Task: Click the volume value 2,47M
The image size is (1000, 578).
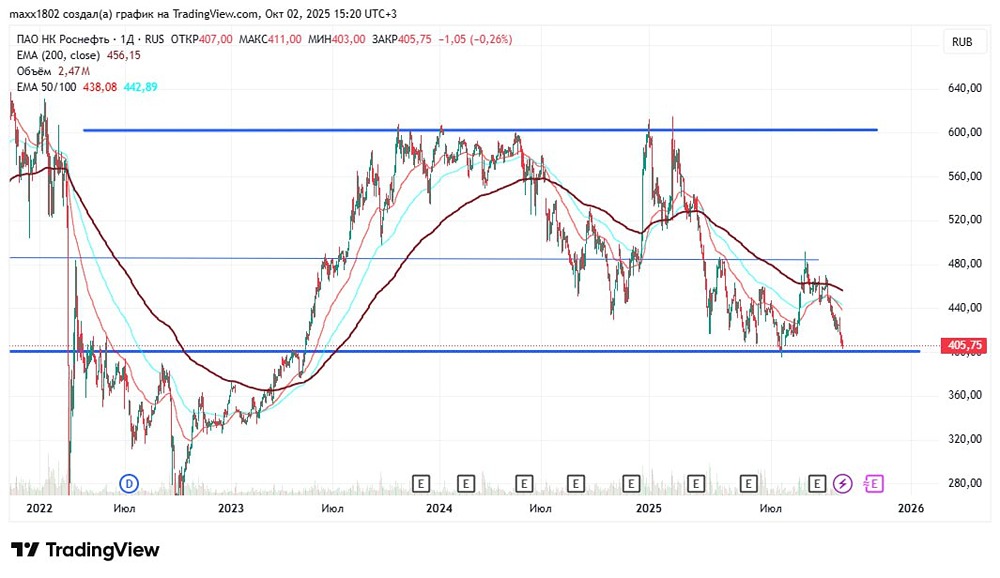Action: point(73,71)
